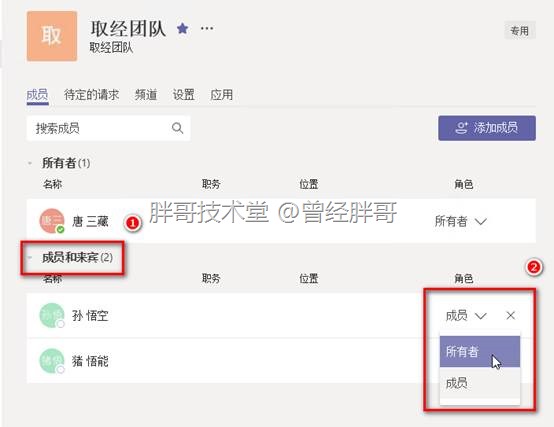
Task: Open 唐三藏's 所有者 role dropdown
Action: pyautogui.click(x=461, y=221)
